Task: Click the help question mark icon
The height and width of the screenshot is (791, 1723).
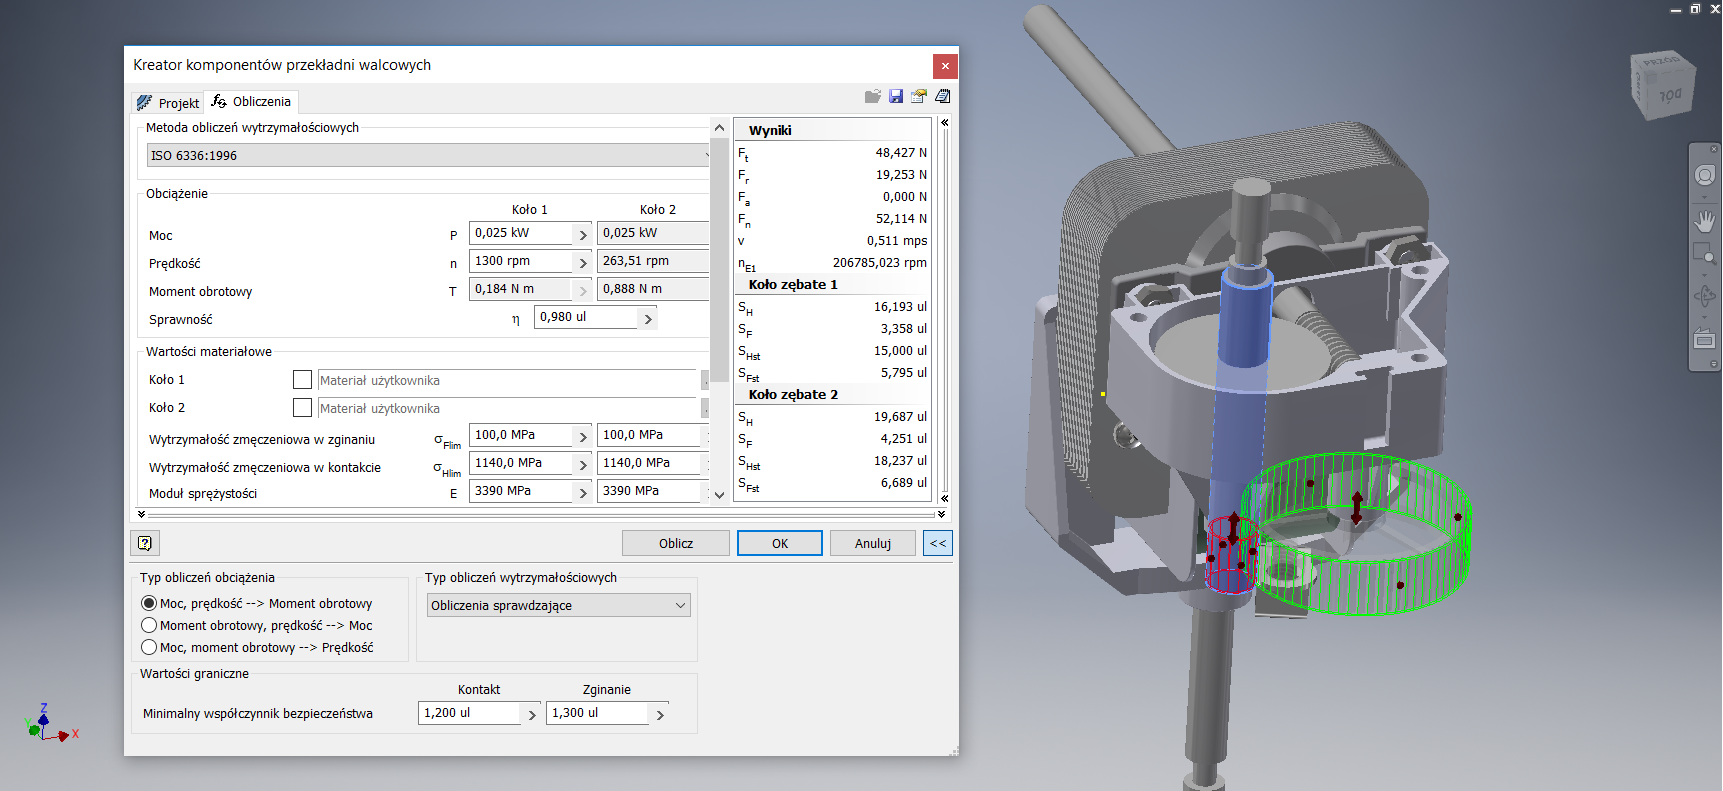Action: coord(145,543)
